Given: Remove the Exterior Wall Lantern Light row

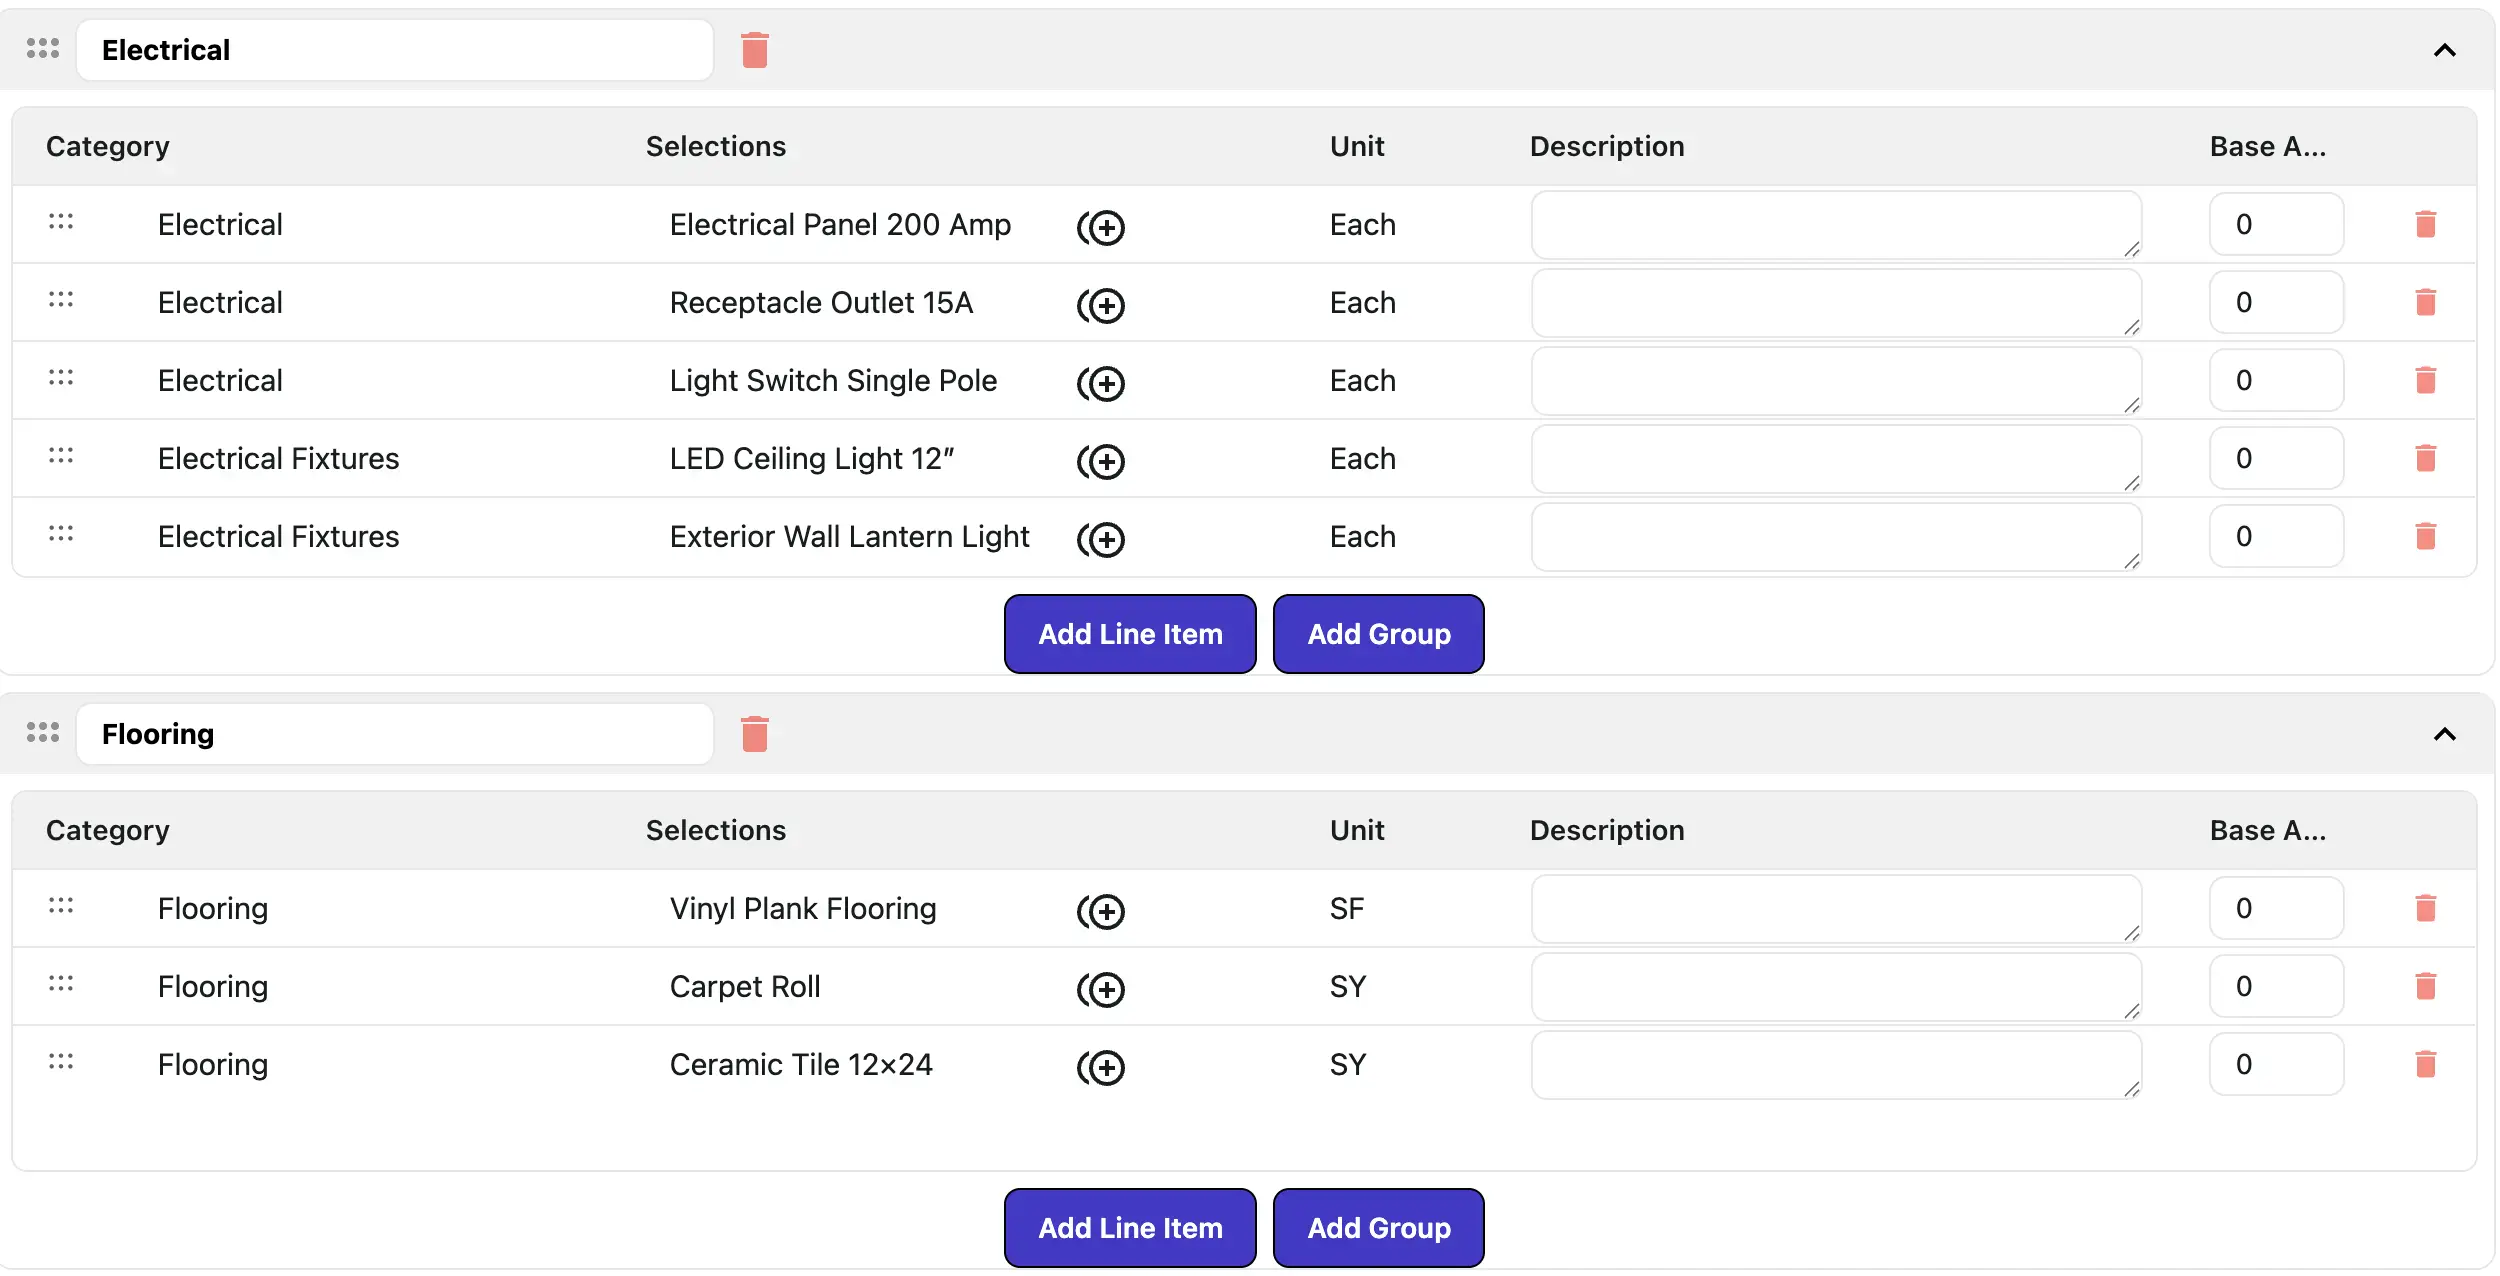Looking at the screenshot, I should [x=2425, y=536].
